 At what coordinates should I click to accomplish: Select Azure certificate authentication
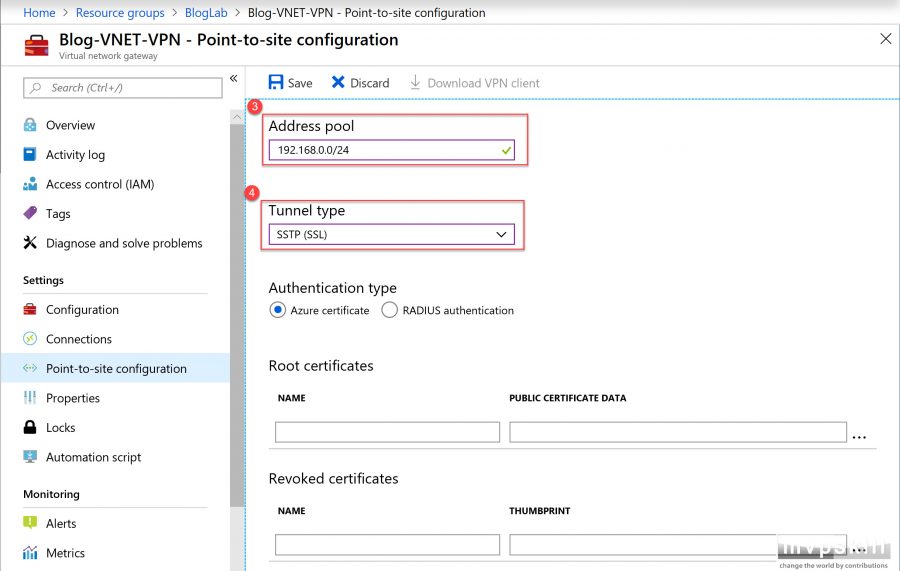pyautogui.click(x=277, y=310)
